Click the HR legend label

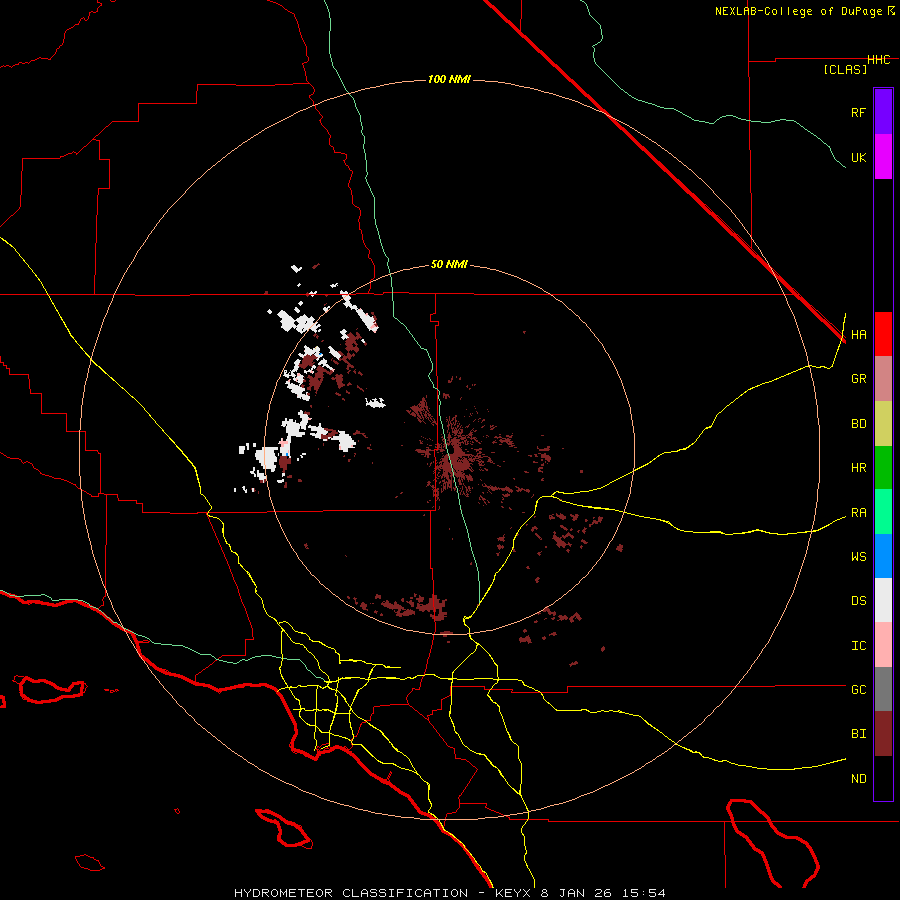coord(858,468)
